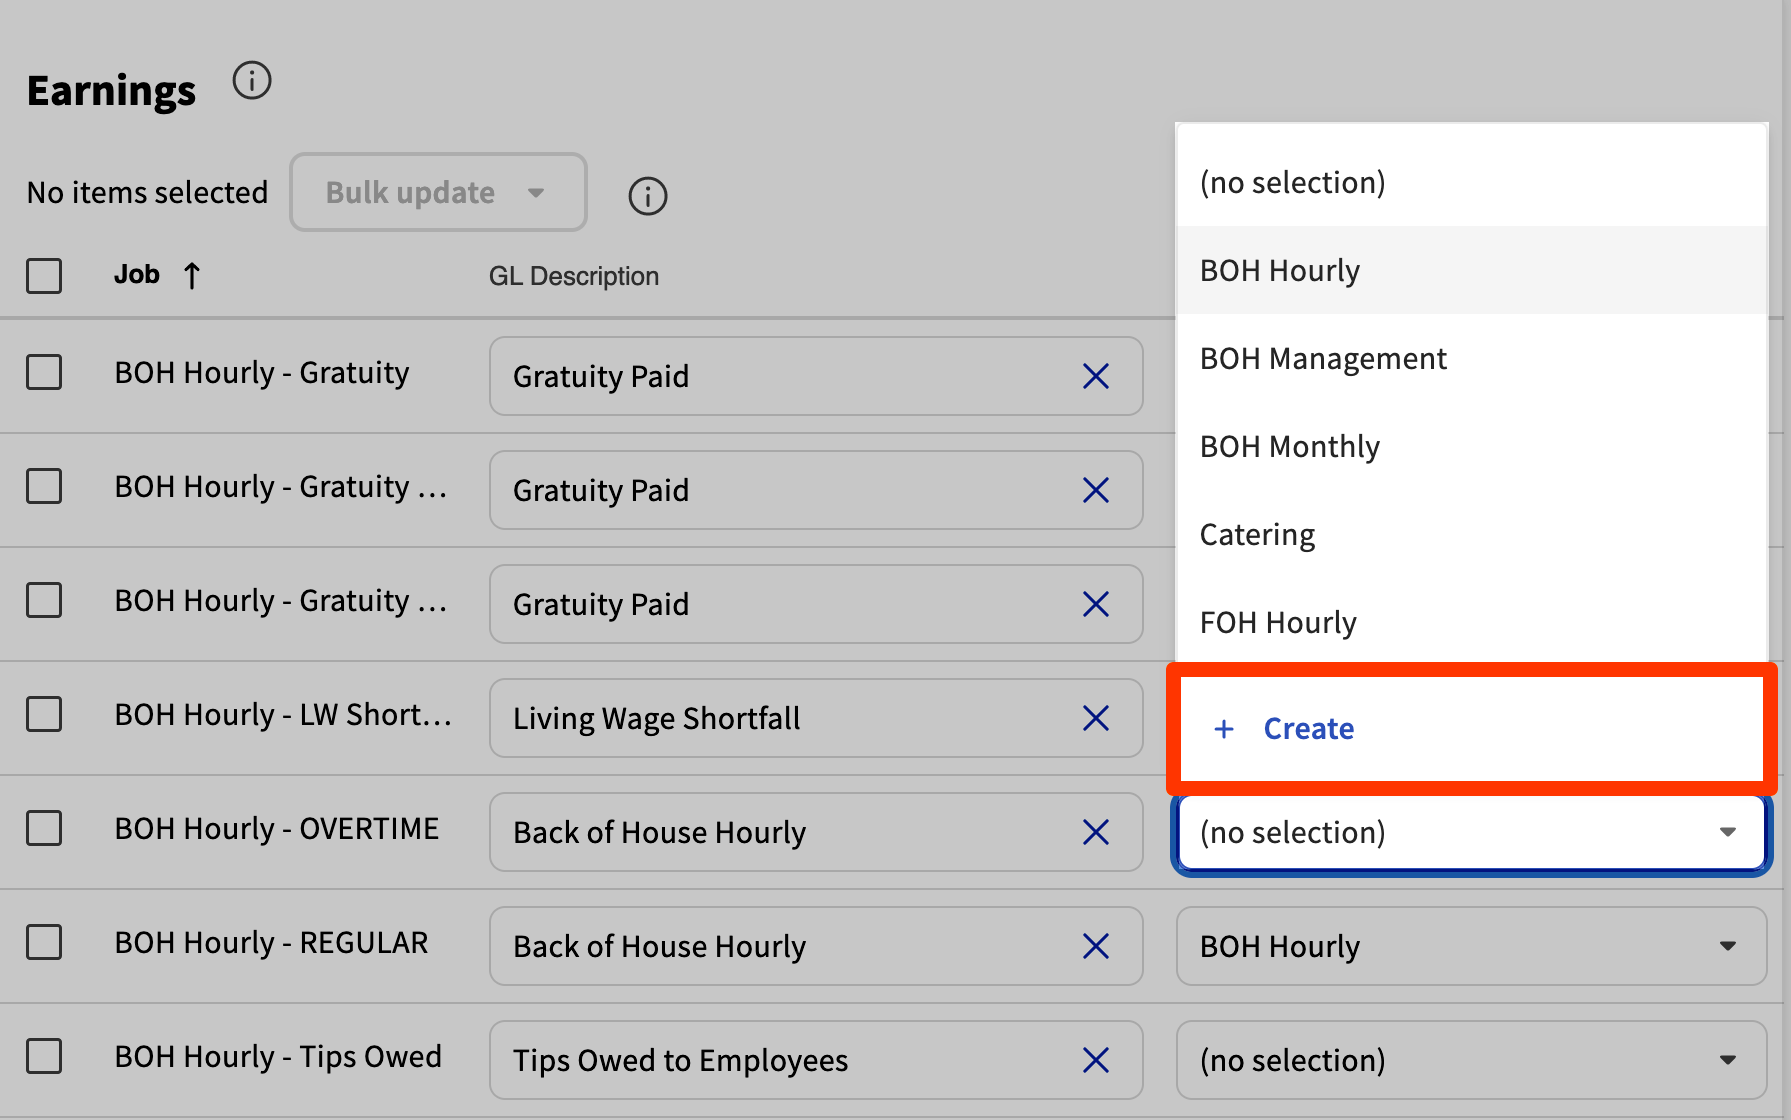Select BOH Monthly from the list options
Image resolution: width=1791 pixels, height=1120 pixels.
(x=1290, y=446)
